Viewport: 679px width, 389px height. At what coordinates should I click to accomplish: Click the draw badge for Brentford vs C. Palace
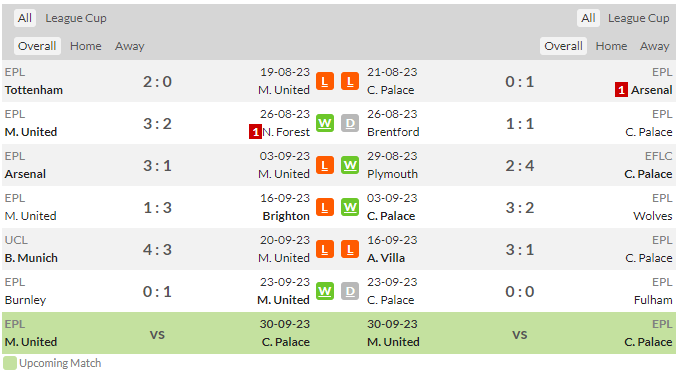350,123
